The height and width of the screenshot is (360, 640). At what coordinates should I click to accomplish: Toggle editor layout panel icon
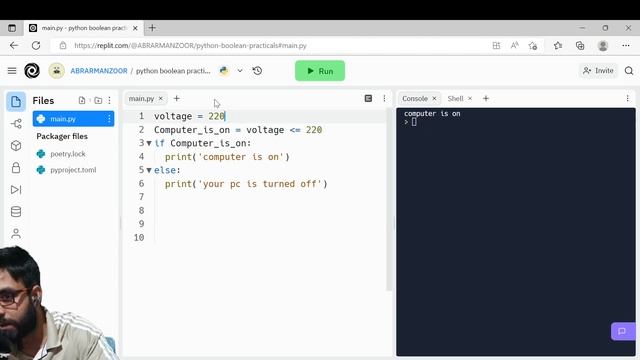(368, 98)
